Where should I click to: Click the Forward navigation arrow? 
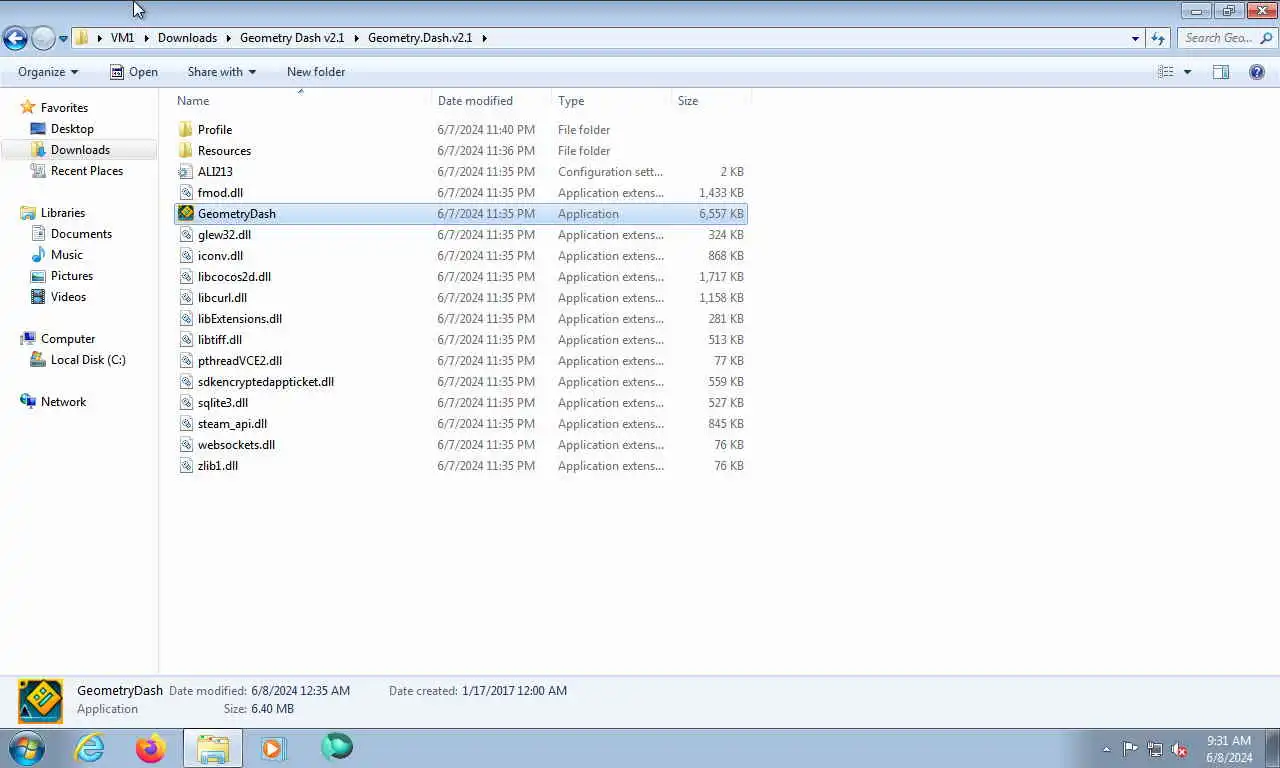pos(43,38)
